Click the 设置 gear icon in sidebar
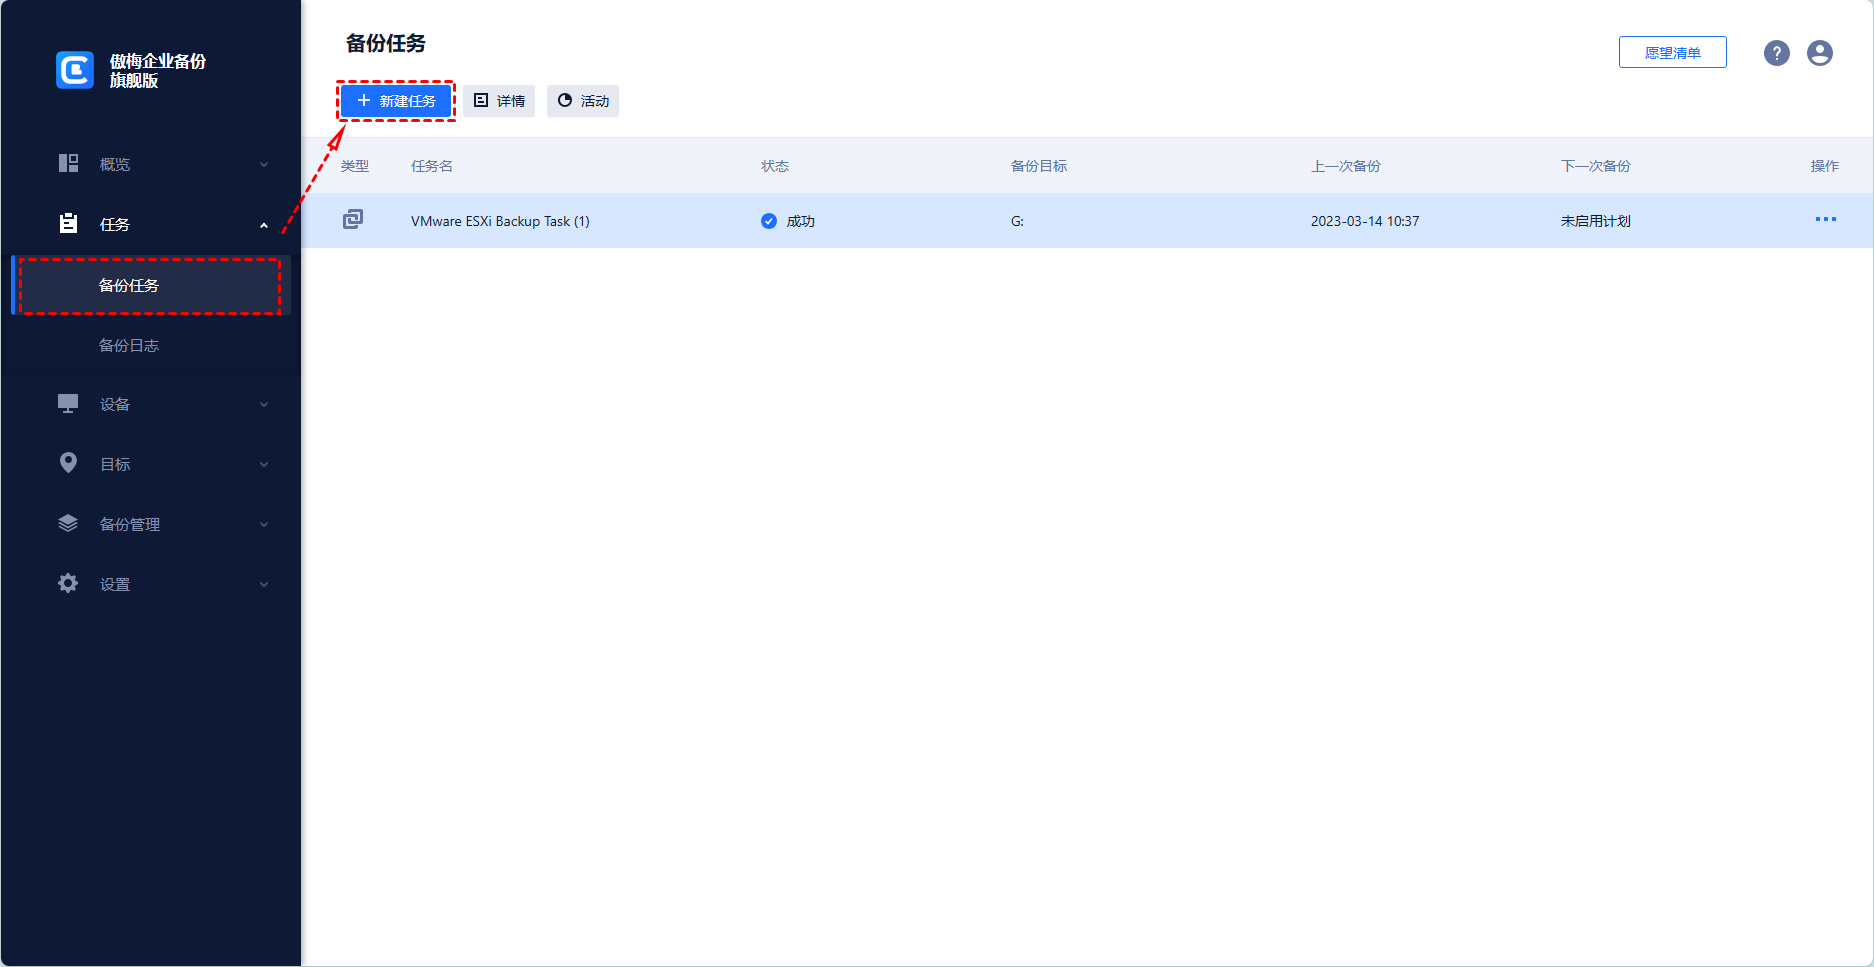The width and height of the screenshot is (1874, 967). coord(68,584)
